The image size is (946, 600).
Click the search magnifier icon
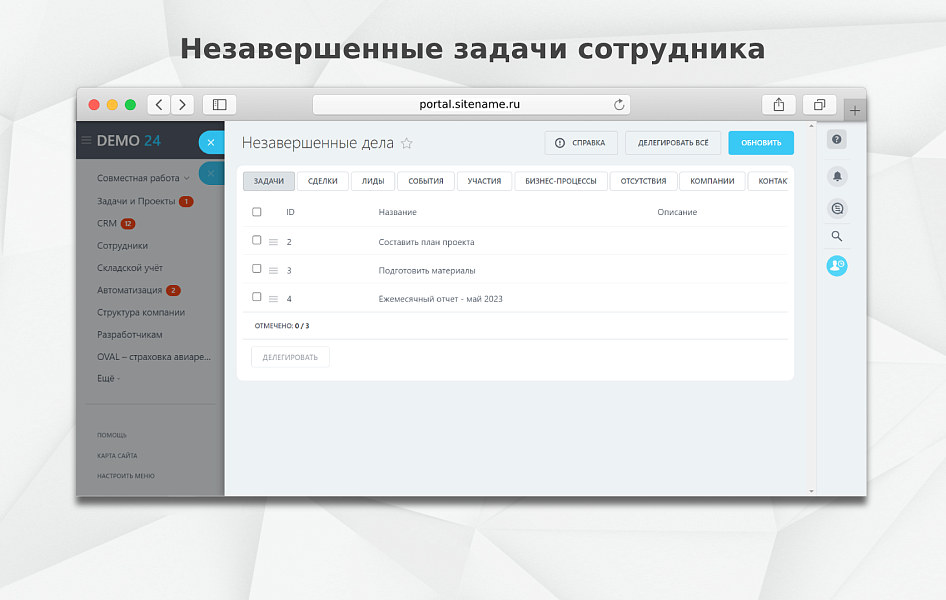pos(836,237)
